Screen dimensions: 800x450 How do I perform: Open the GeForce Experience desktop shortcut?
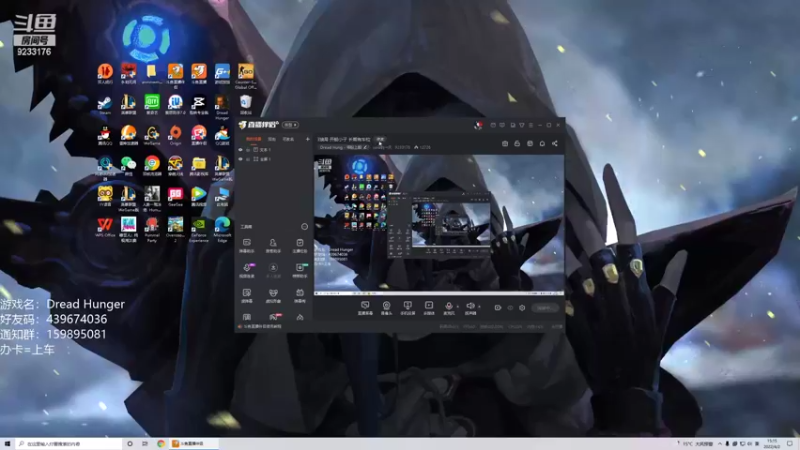pyautogui.click(x=198, y=229)
